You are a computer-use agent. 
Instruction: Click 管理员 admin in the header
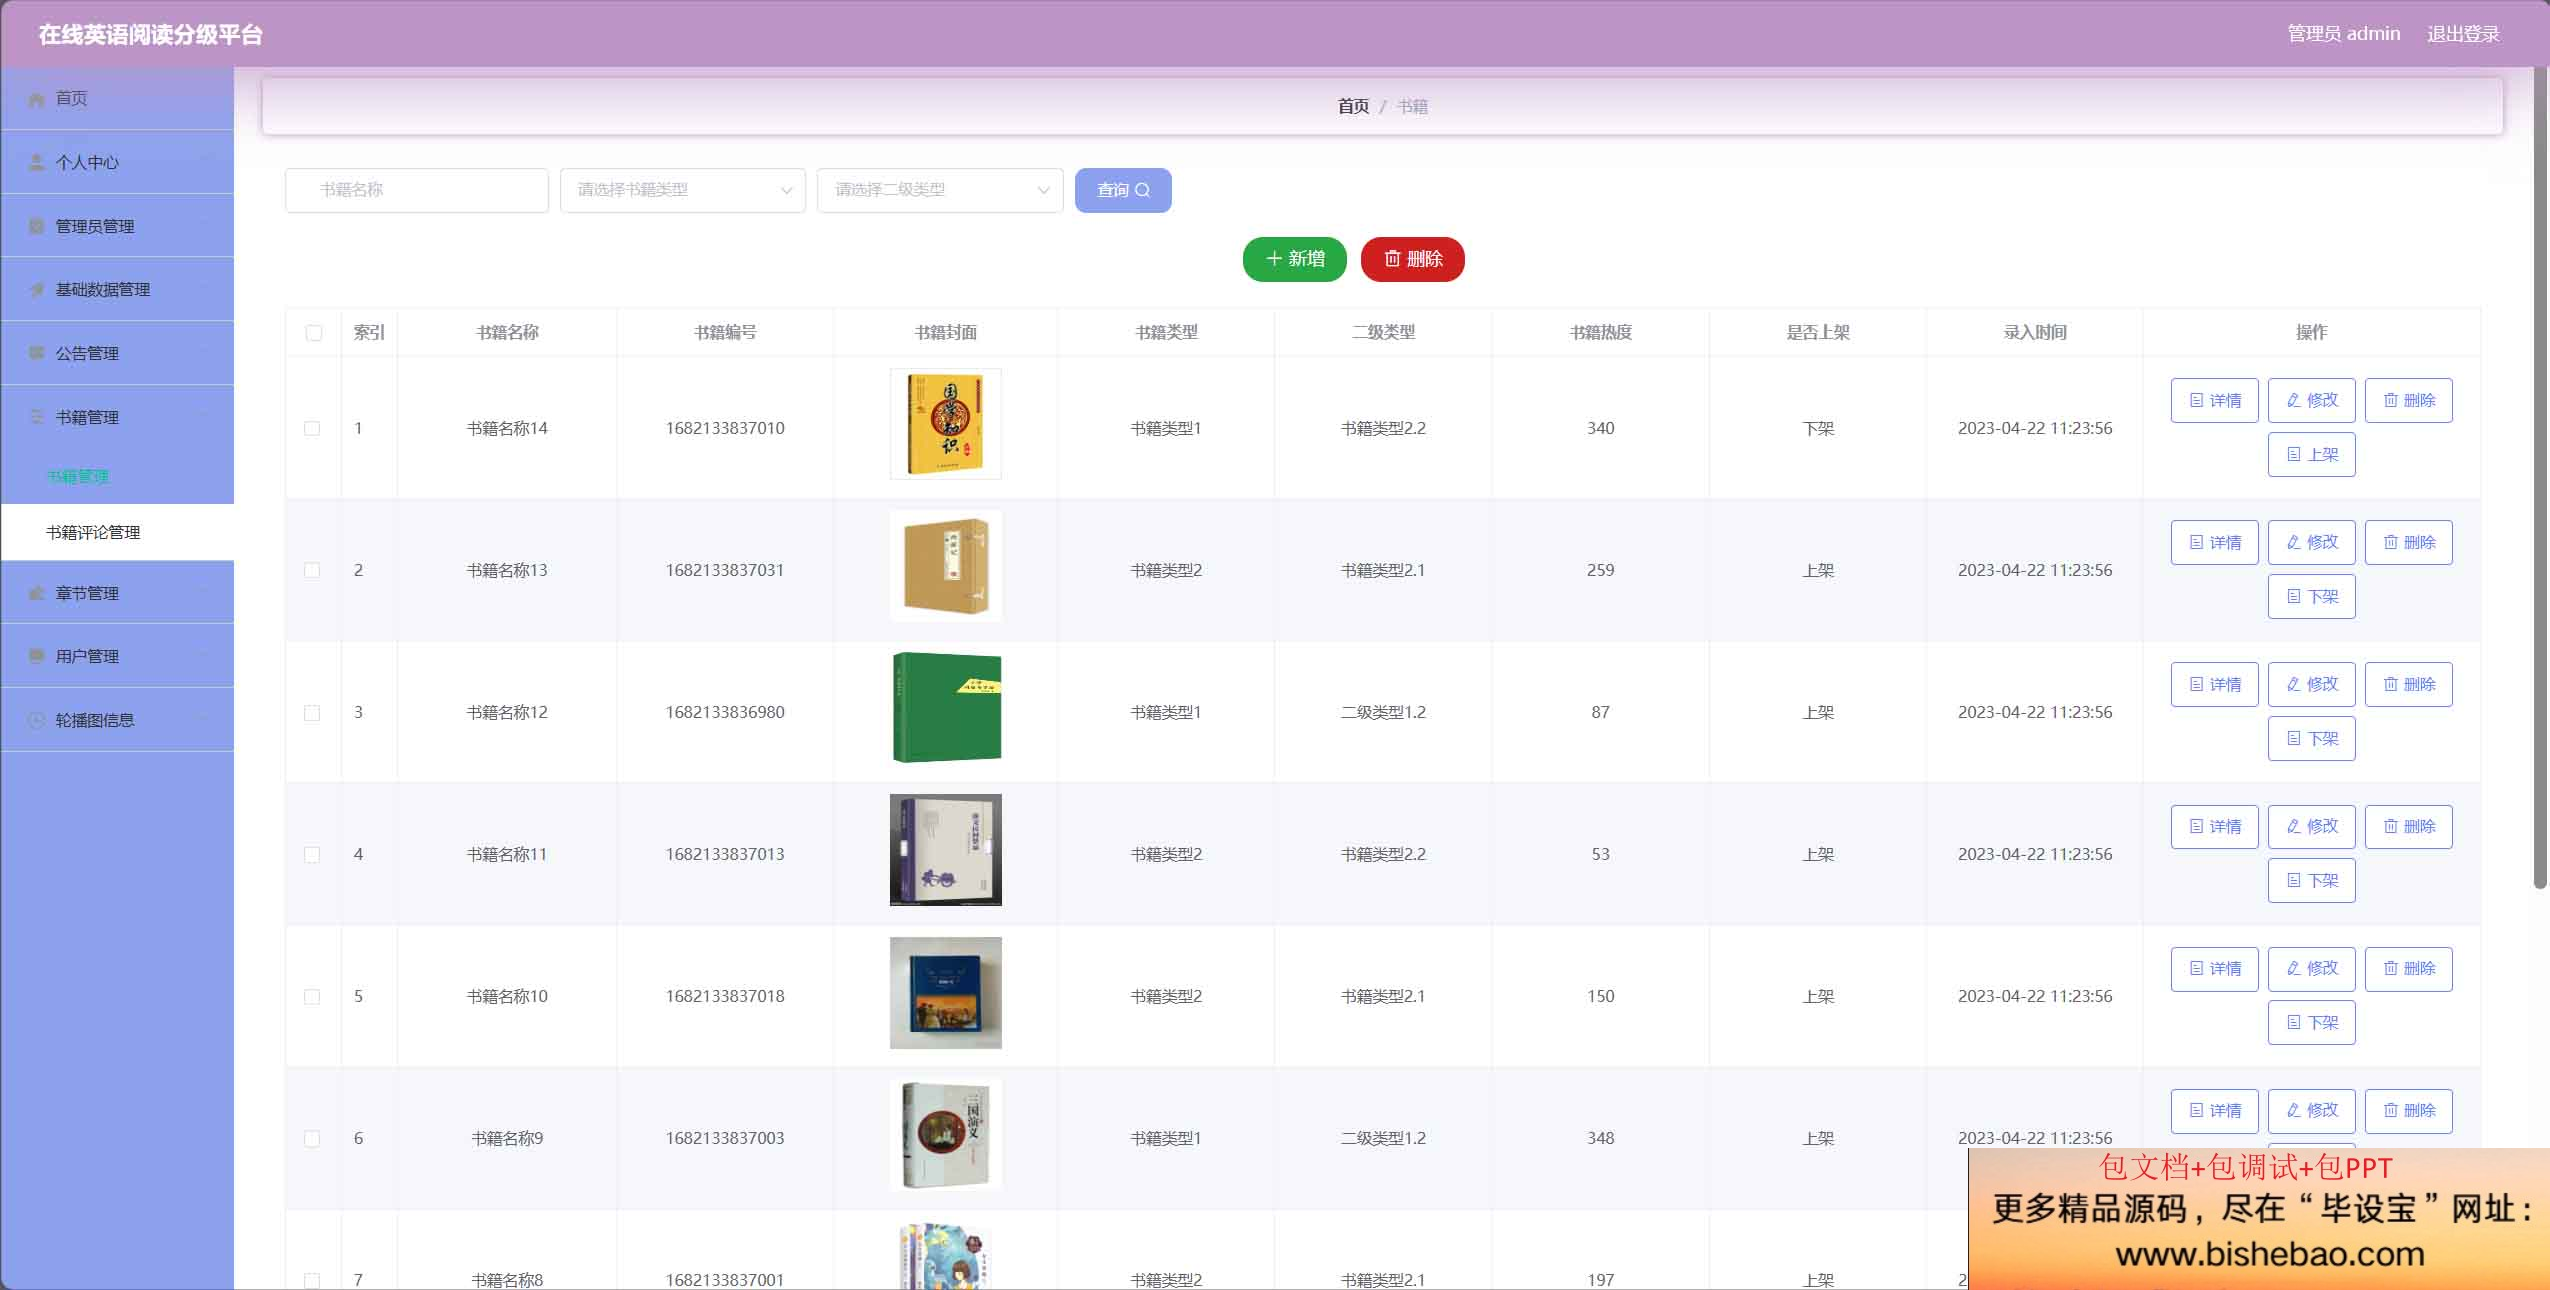(2344, 34)
